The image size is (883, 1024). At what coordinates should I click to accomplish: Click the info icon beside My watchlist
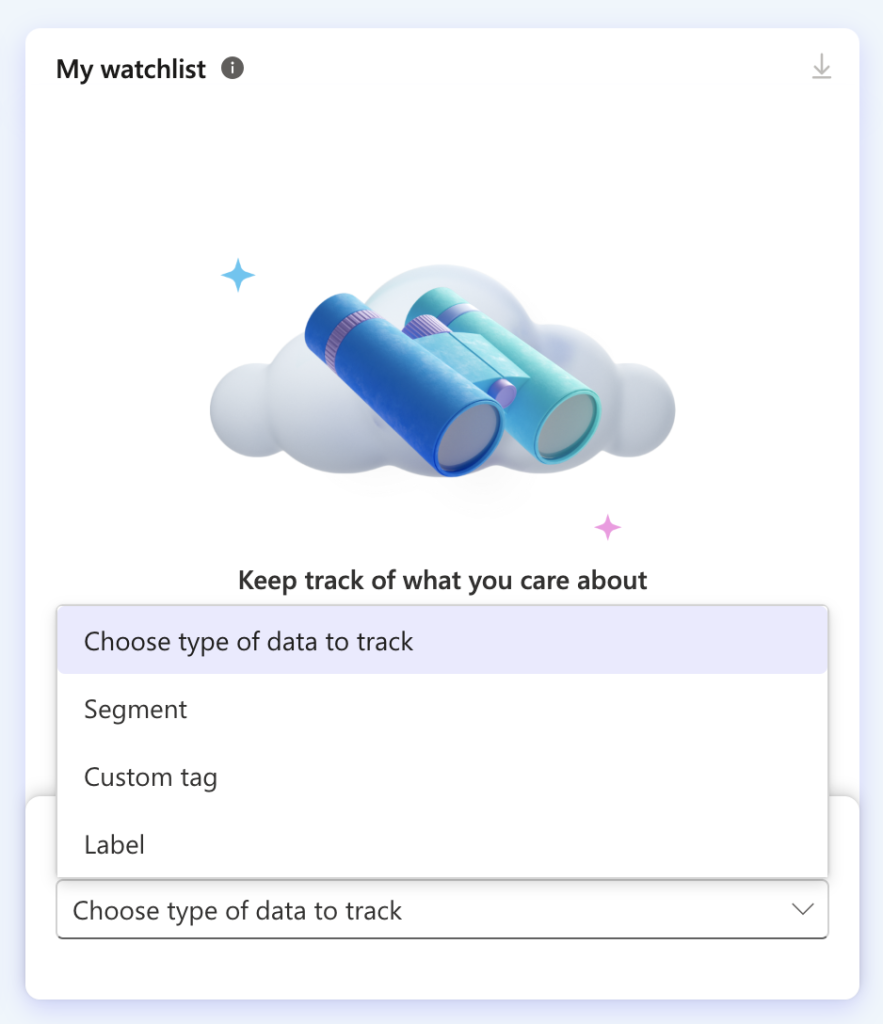click(x=233, y=68)
